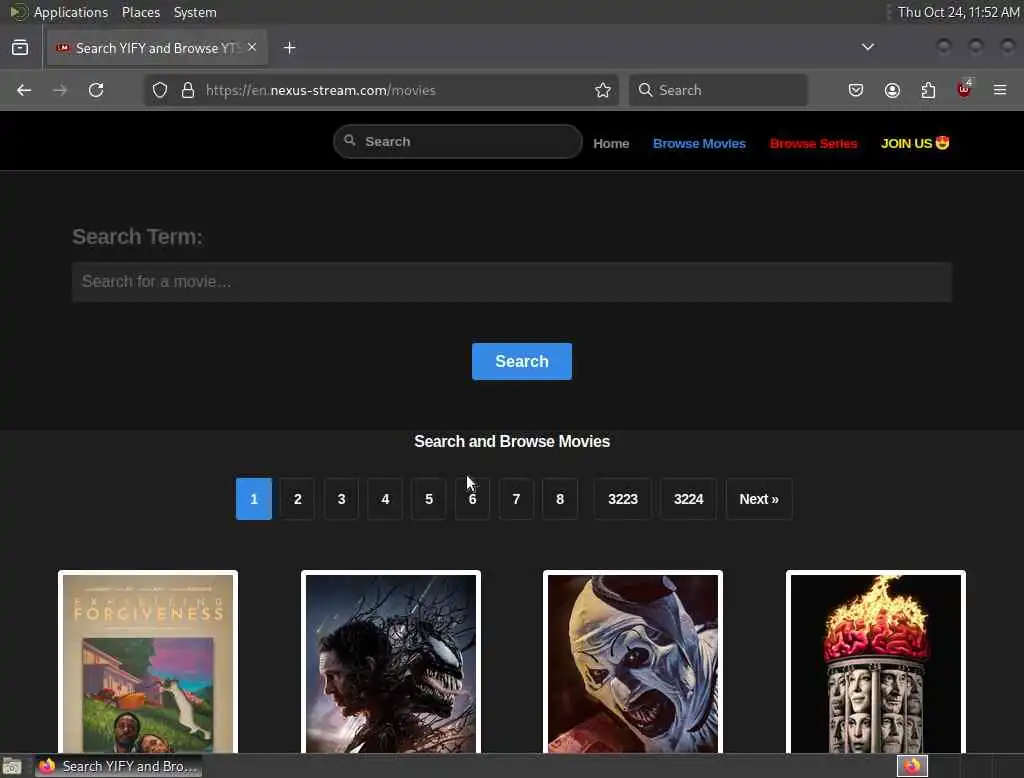Click the blue Search button

pos(522,361)
